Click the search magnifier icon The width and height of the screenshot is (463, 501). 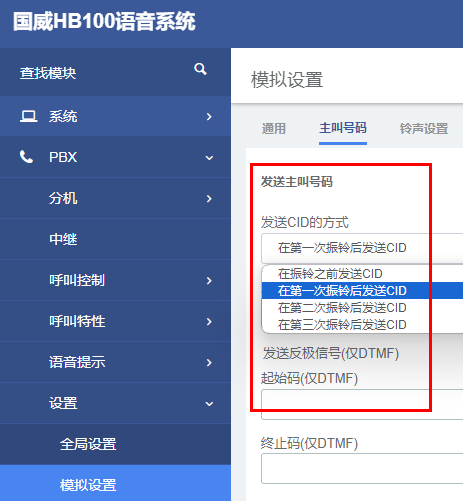click(x=200, y=69)
